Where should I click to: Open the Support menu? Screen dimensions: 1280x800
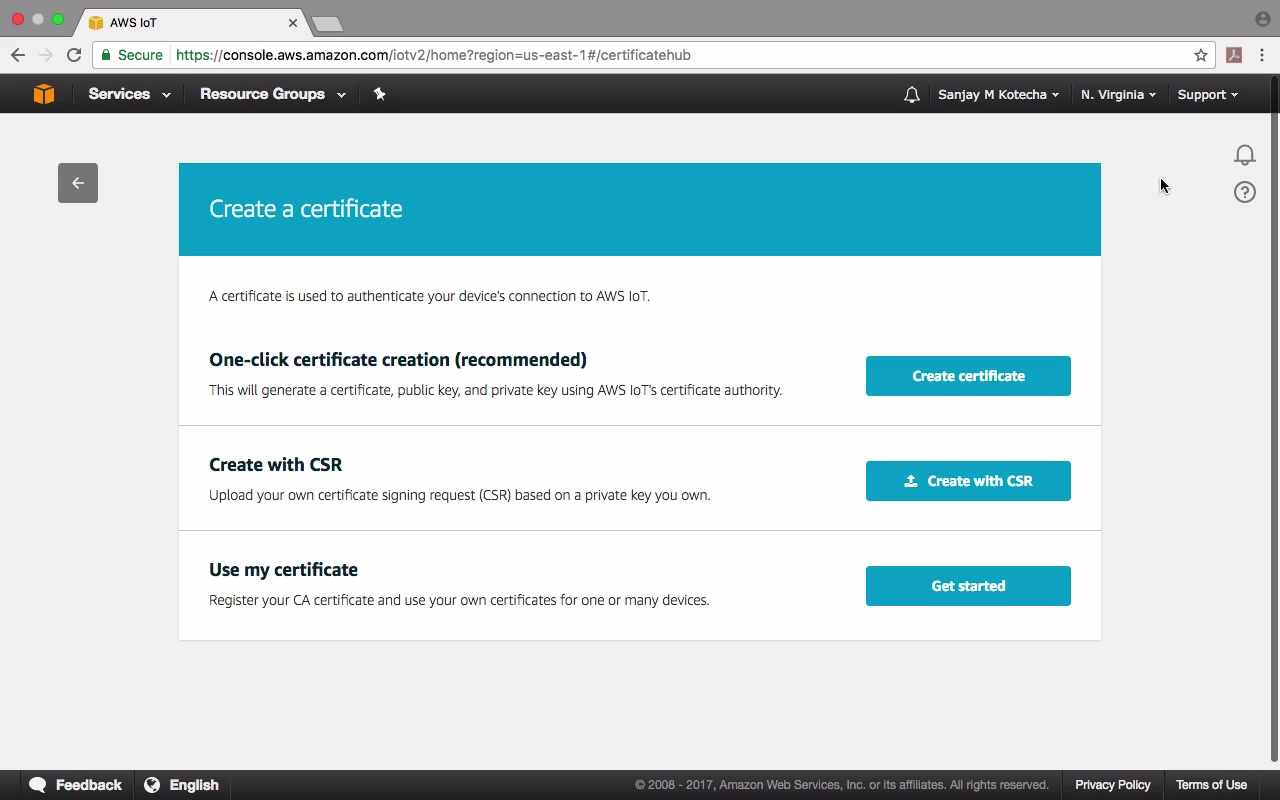tap(1207, 95)
